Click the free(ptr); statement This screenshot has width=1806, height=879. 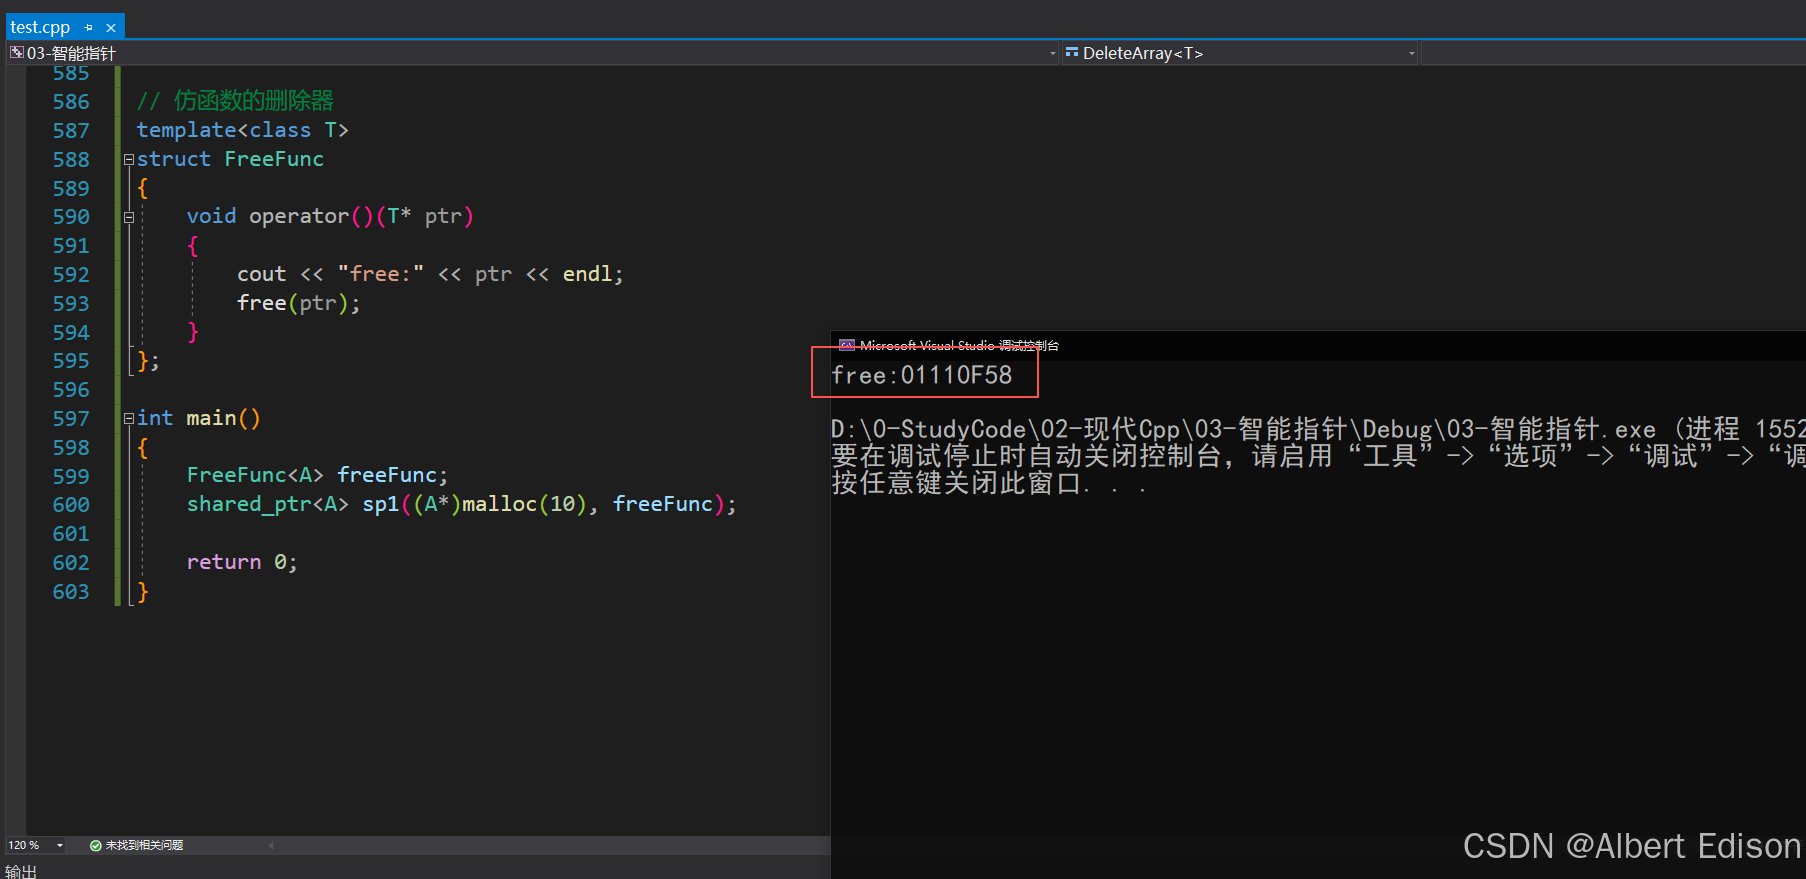tap(298, 303)
